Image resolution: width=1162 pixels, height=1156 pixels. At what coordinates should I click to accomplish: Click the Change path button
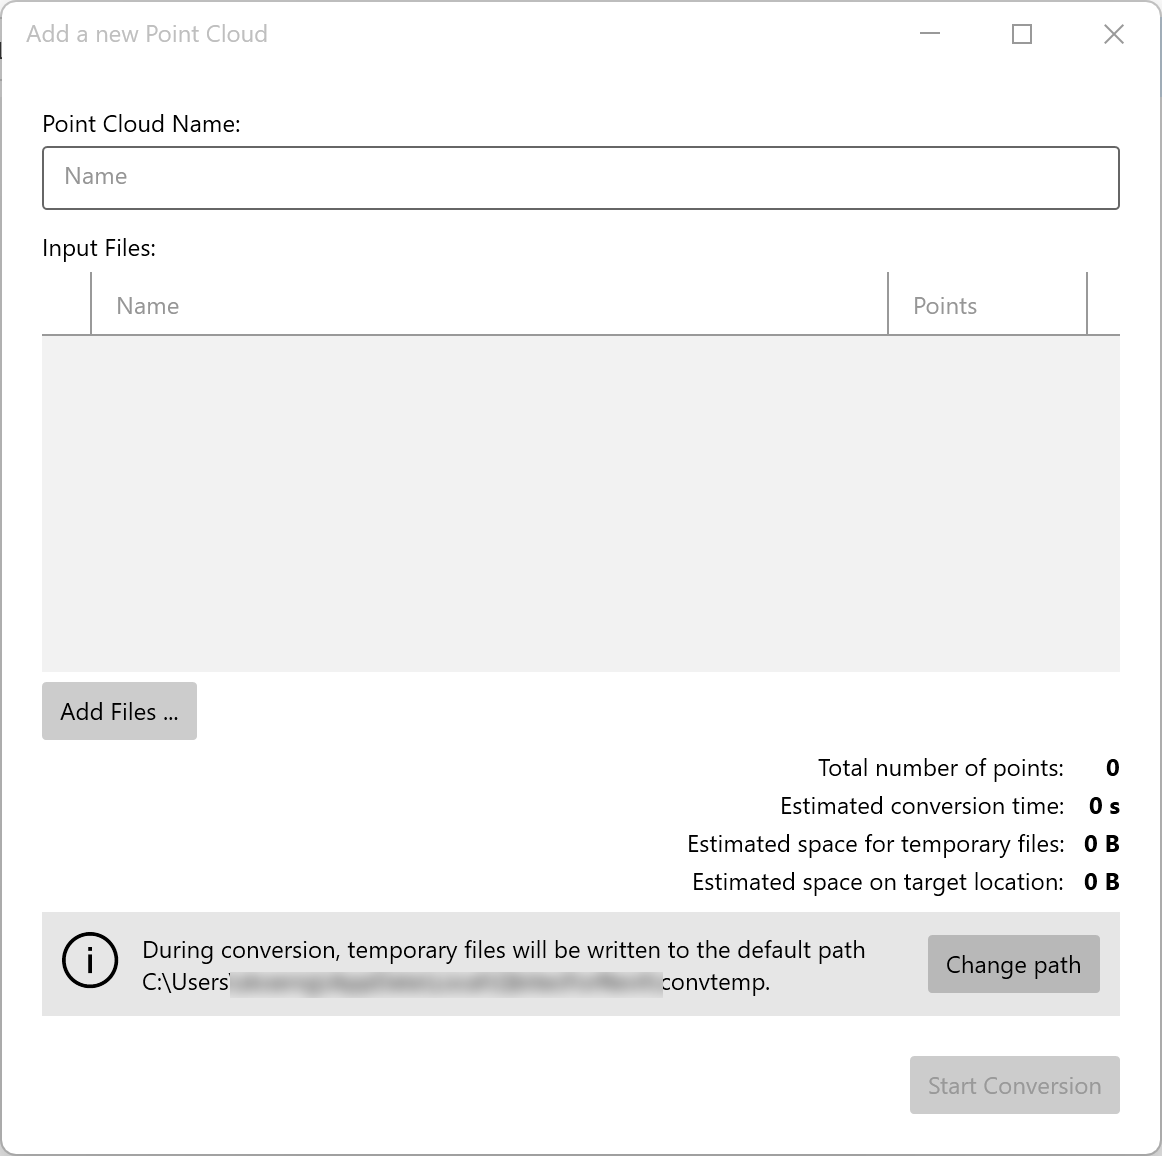tap(1013, 964)
